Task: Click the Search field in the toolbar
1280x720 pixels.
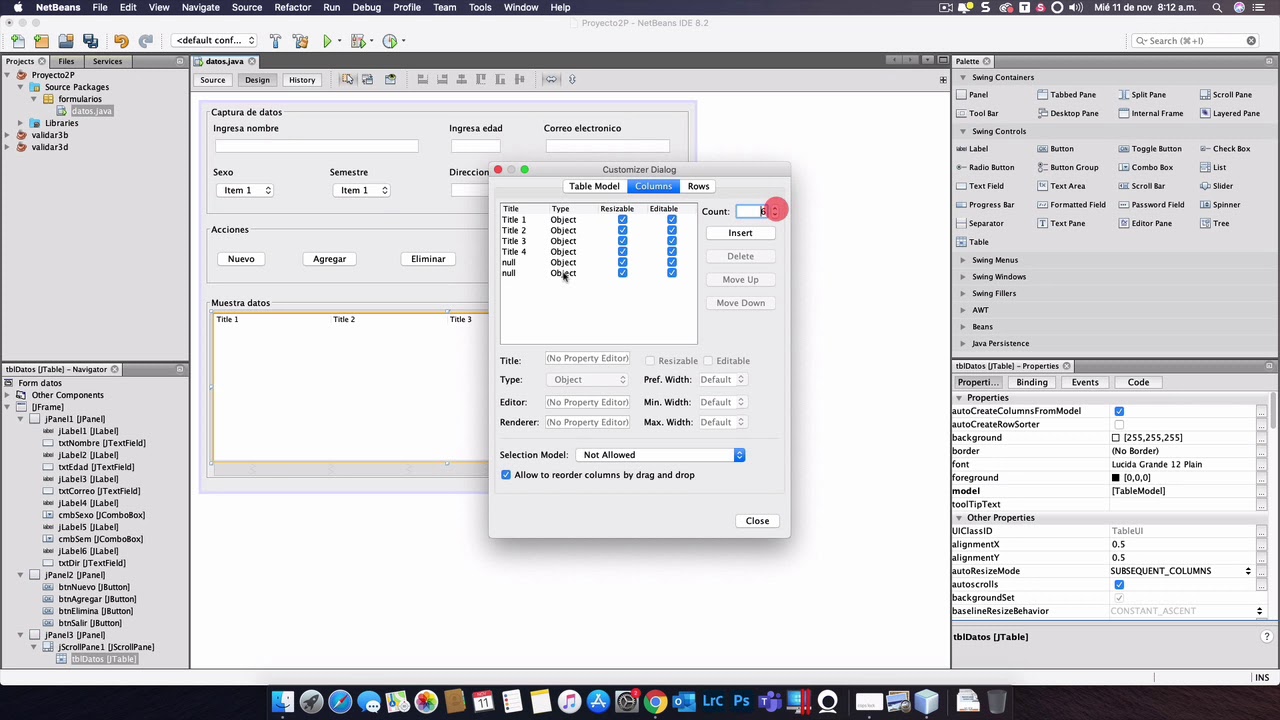Action: click(x=1195, y=41)
